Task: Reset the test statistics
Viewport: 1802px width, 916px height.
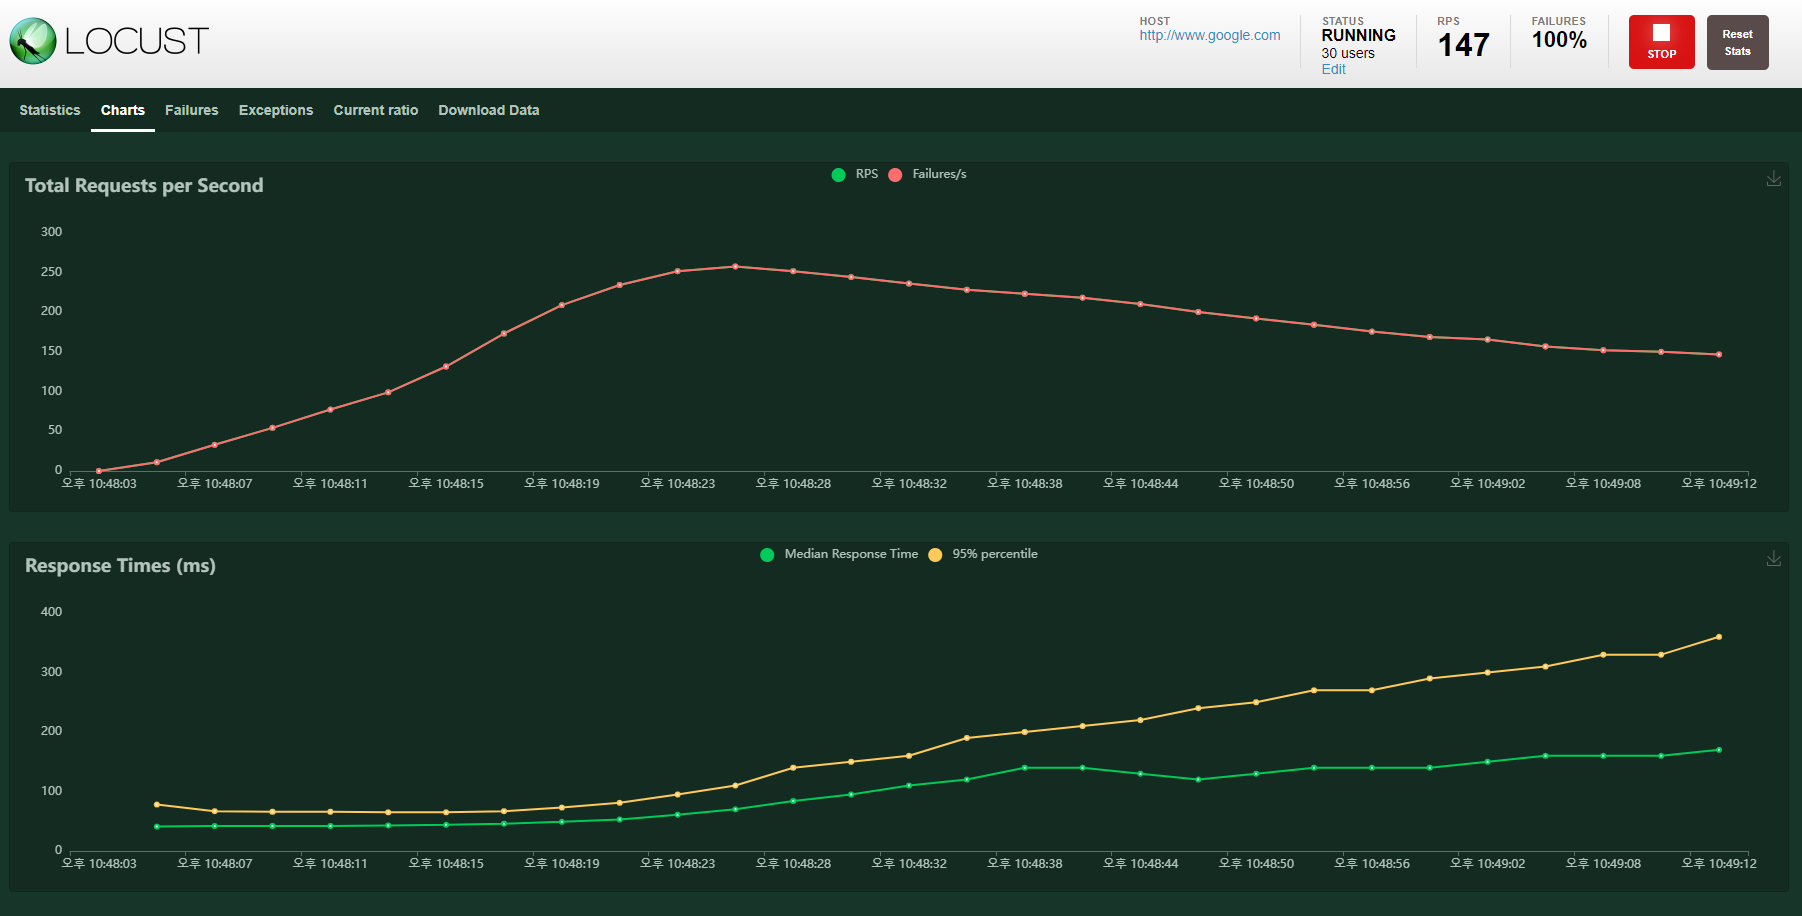Action: point(1737,42)
